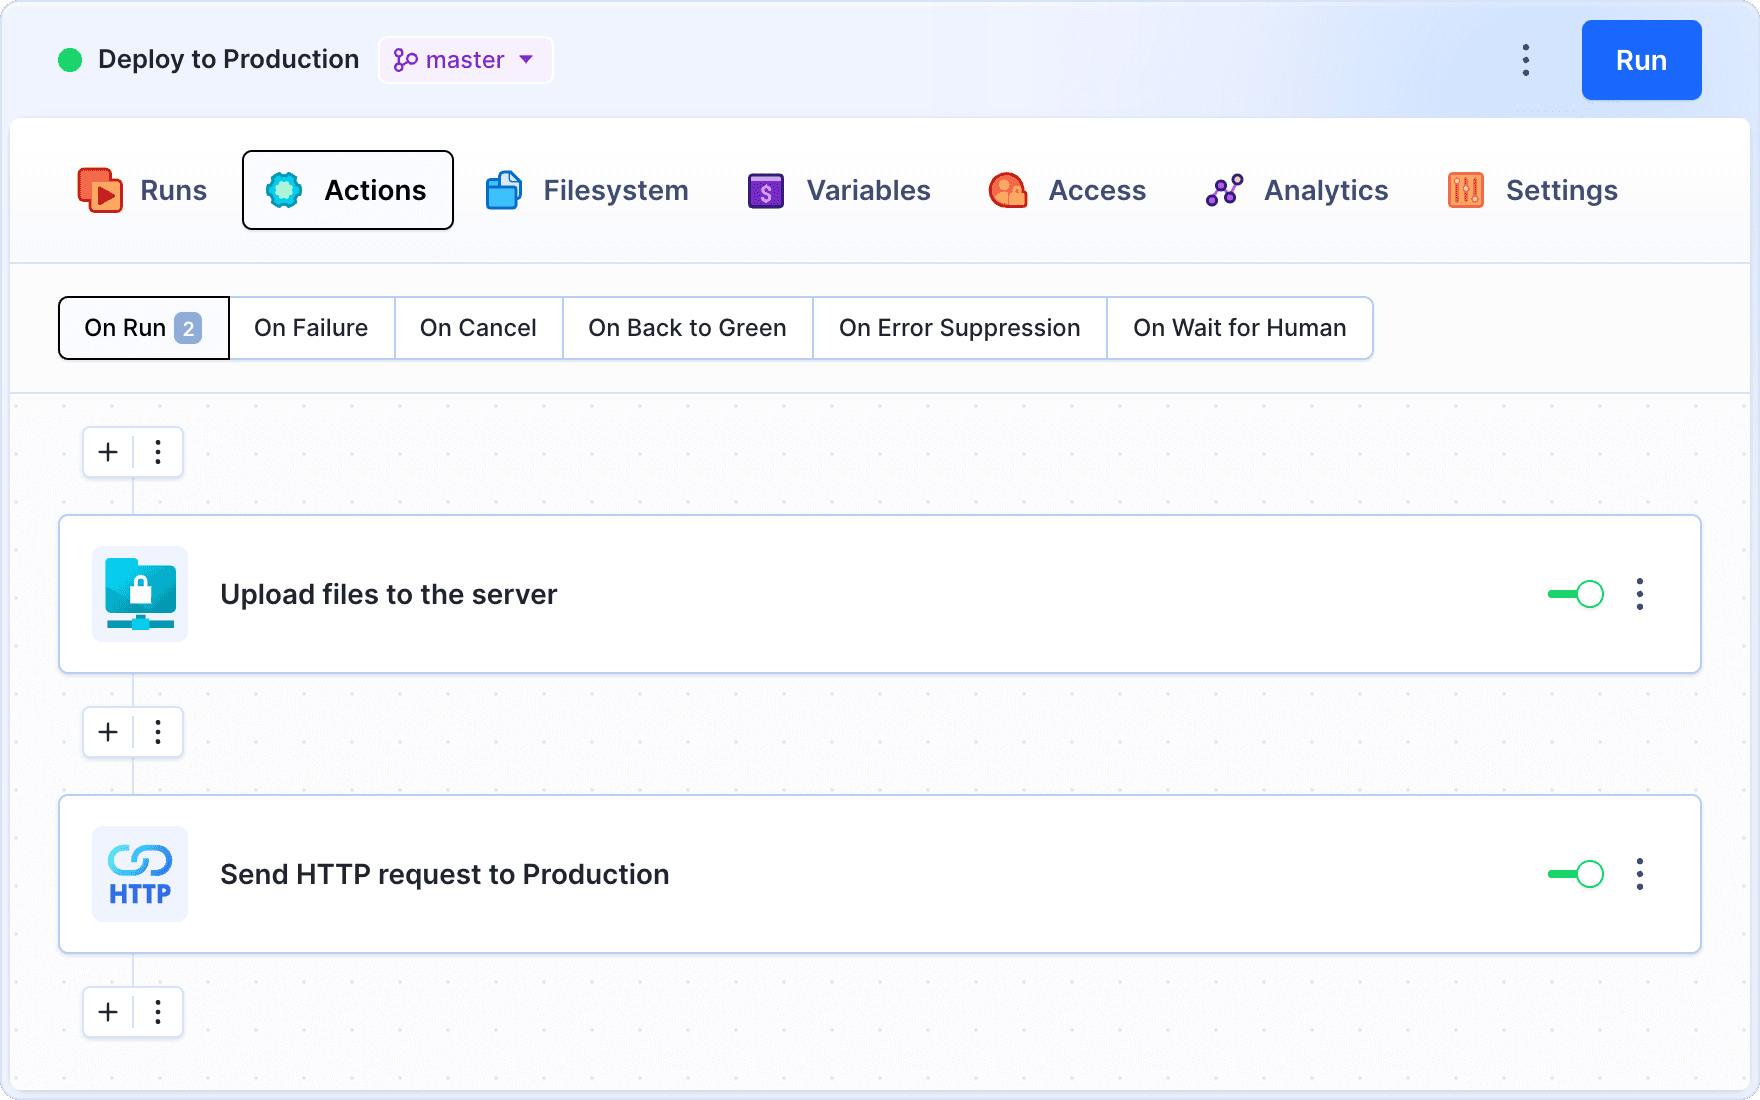Select the Access users icon
The width and height of the screenshot is (1760, 1100).
point(1008,190)
